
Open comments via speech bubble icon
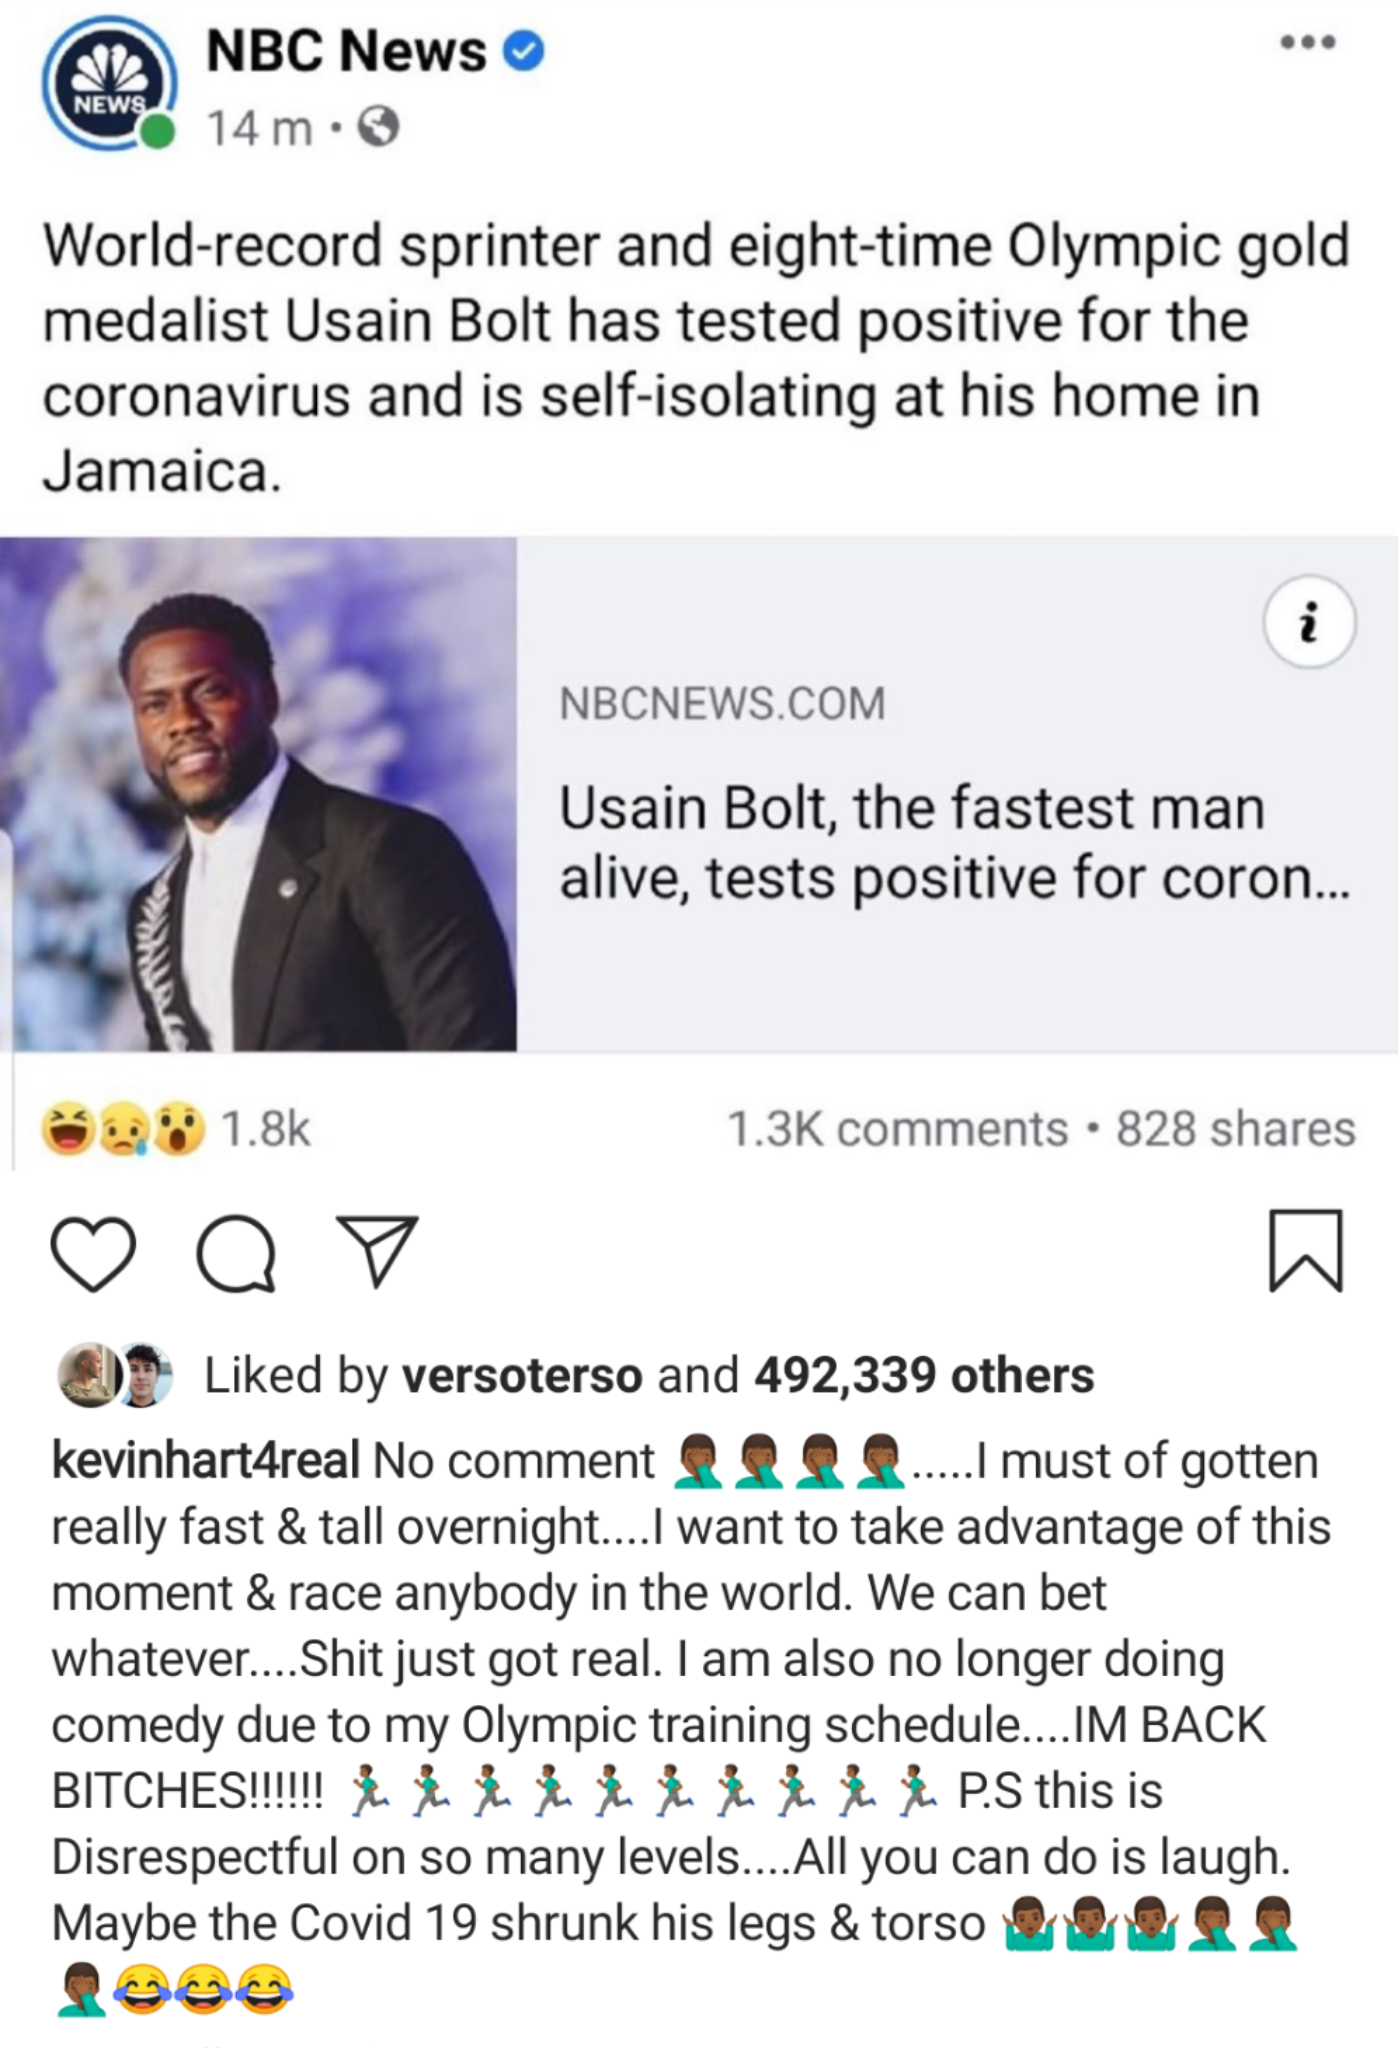[x=236, y=1255]
